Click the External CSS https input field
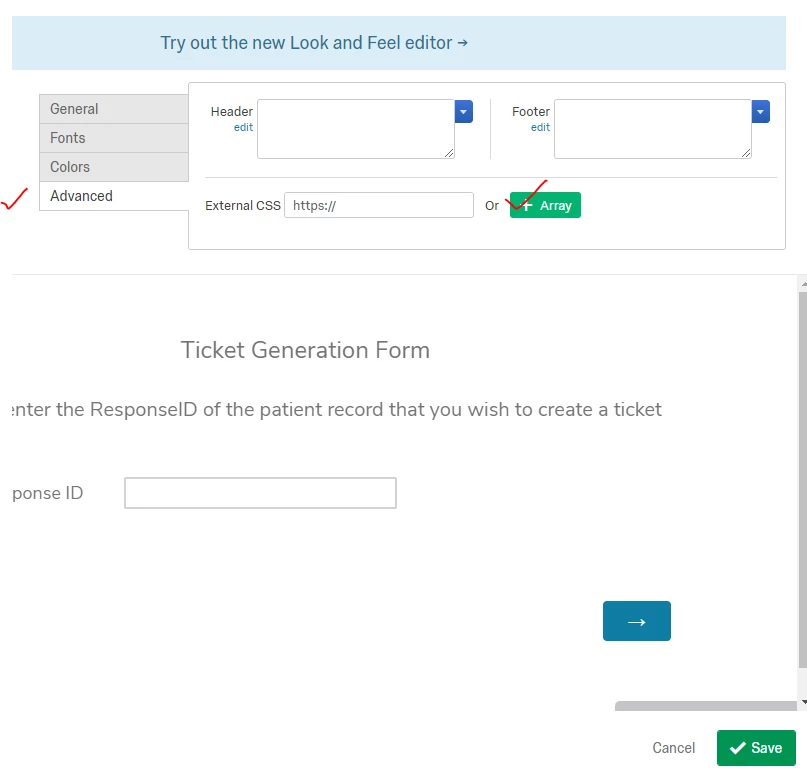807x775 pixels. pos(379,205)
